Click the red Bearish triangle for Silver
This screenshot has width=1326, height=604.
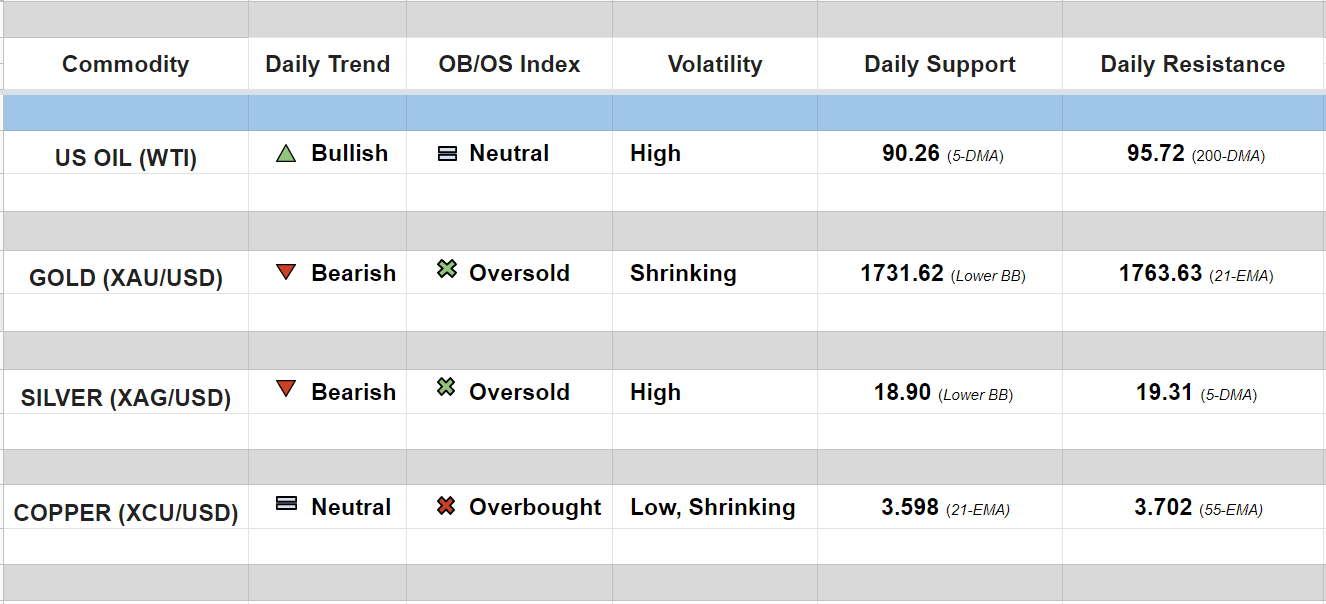coord(286,390)
